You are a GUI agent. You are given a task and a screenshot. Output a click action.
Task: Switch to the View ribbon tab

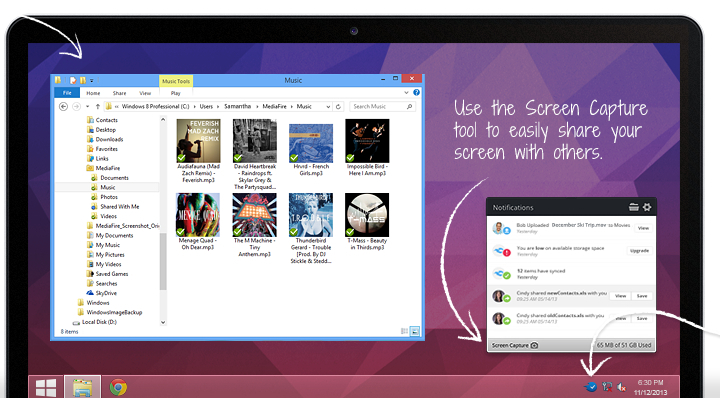pos(145,93)
